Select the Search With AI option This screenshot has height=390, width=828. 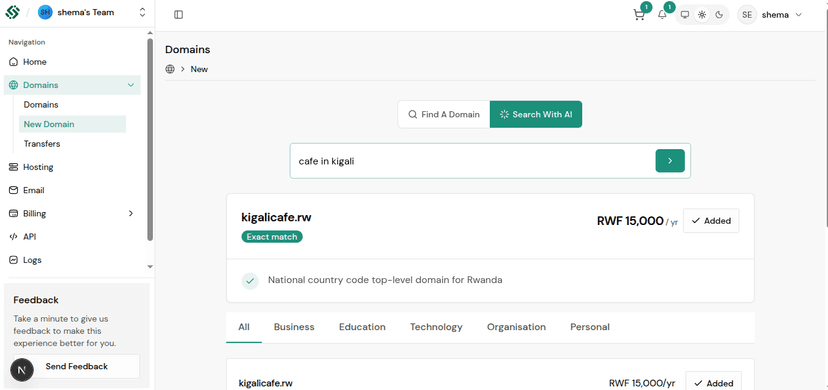coord(536,114)
